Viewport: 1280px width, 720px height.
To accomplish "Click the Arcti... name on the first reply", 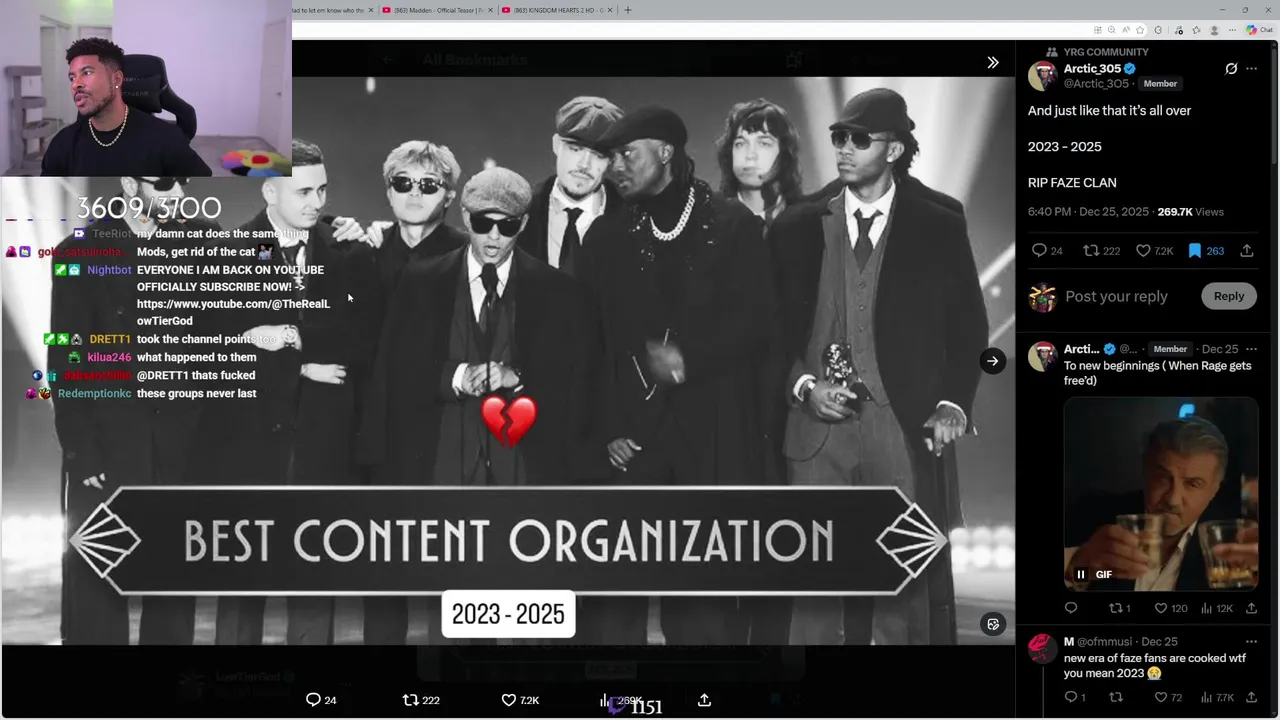I will coord(1081,349).
